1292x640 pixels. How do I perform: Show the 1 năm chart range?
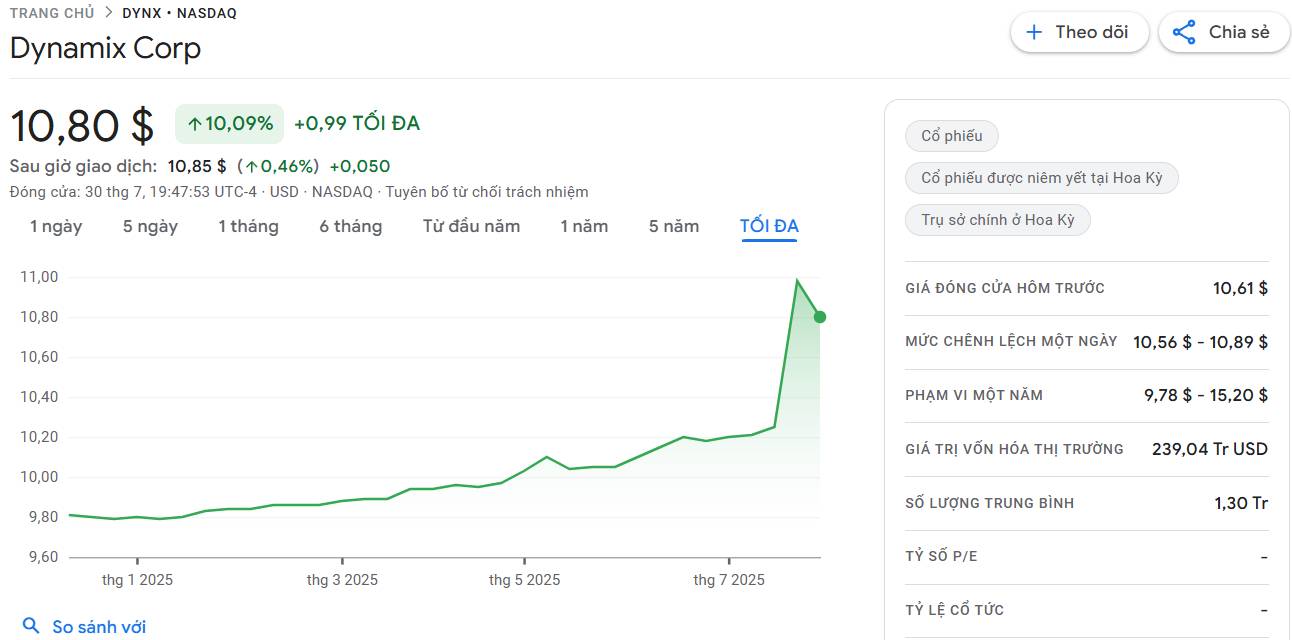pyautogui.click(x=584, y=226)
